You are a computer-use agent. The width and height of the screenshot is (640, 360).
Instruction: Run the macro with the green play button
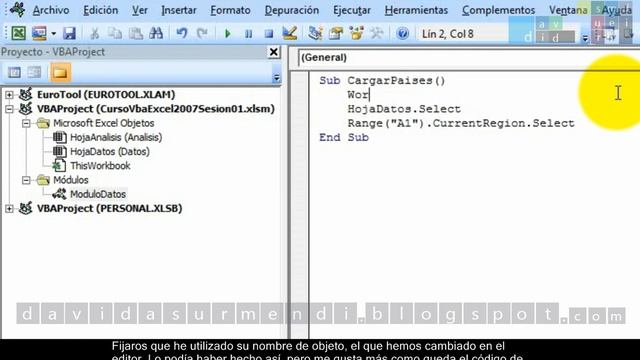228,33
